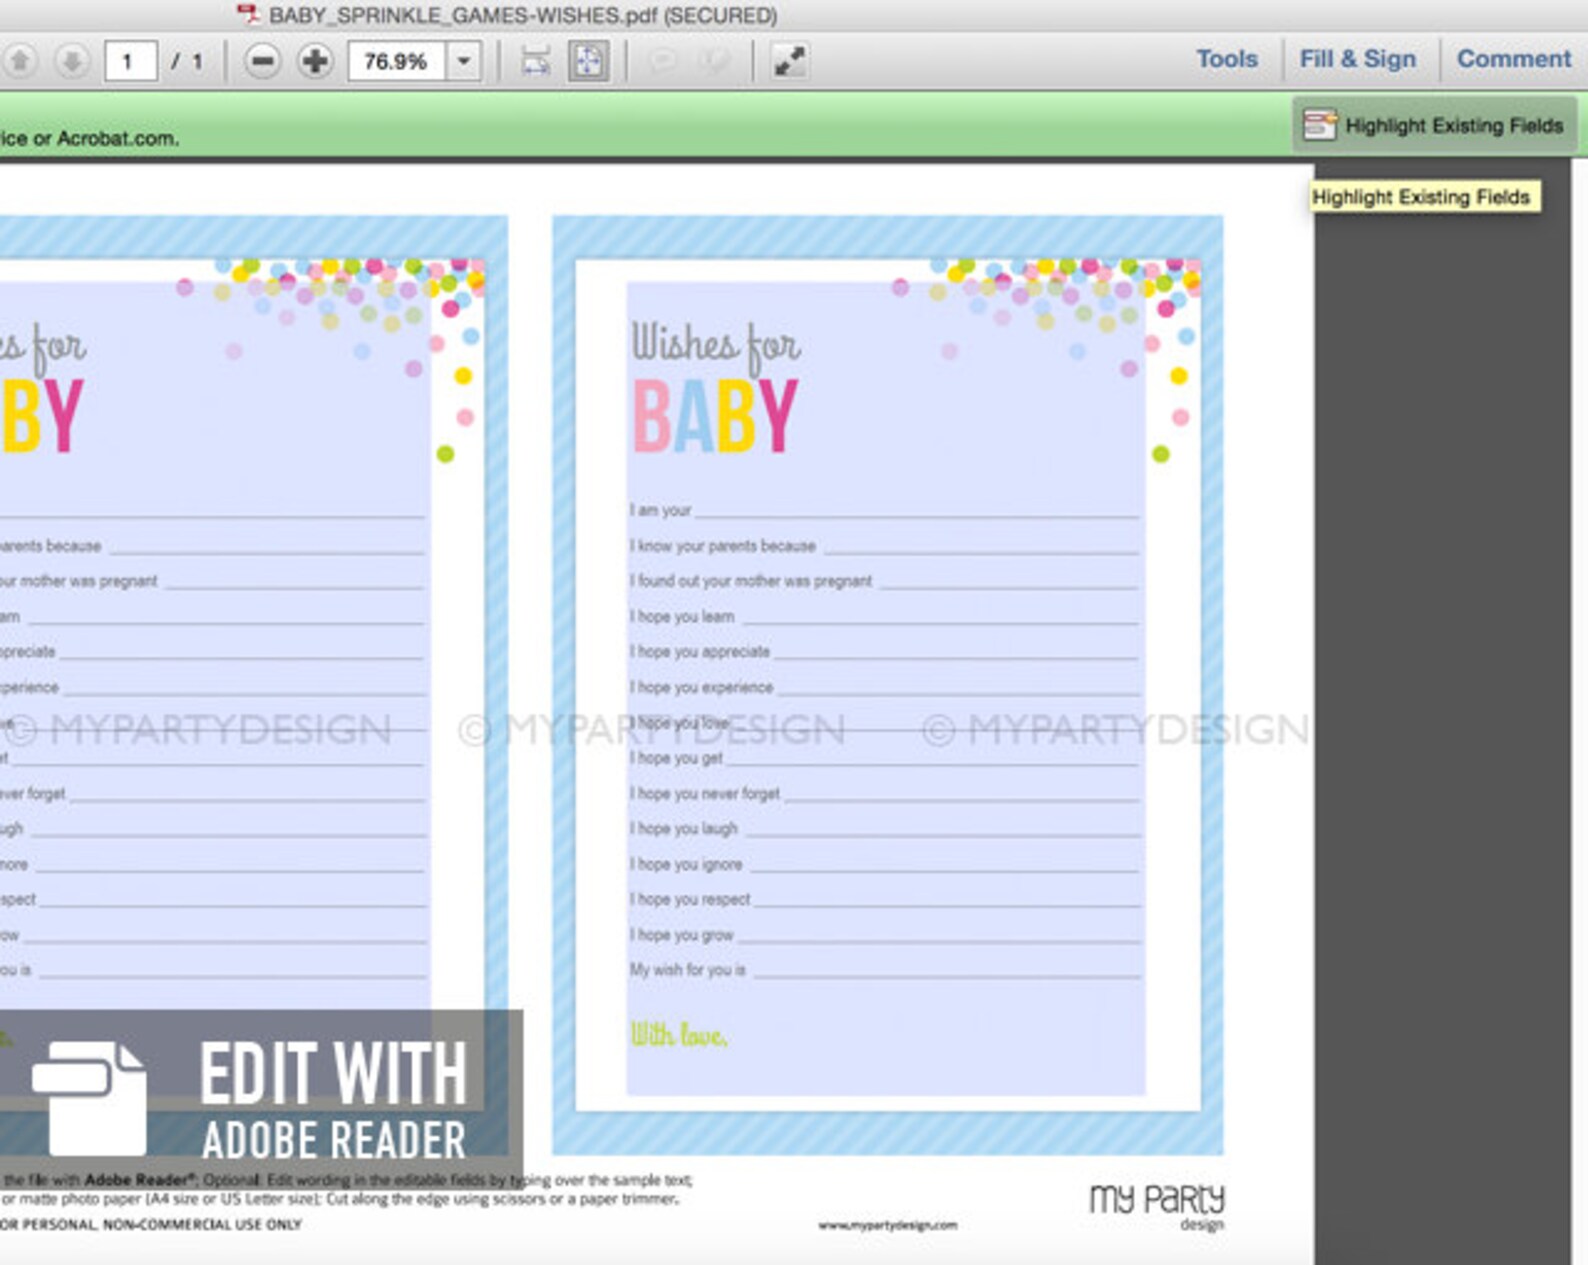Click the 'With love,' text on right card
The image size is (1588, 1265).
[x=679, y=1035]
